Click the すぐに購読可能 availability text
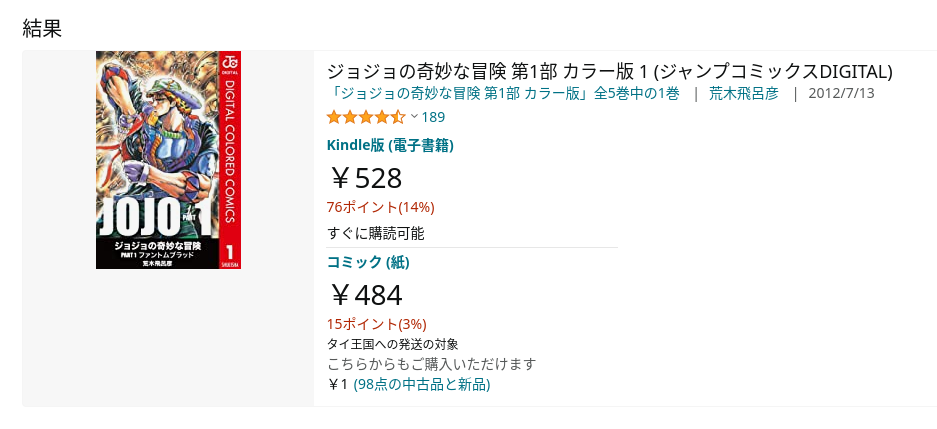937x429 pixels. [376, 234]
